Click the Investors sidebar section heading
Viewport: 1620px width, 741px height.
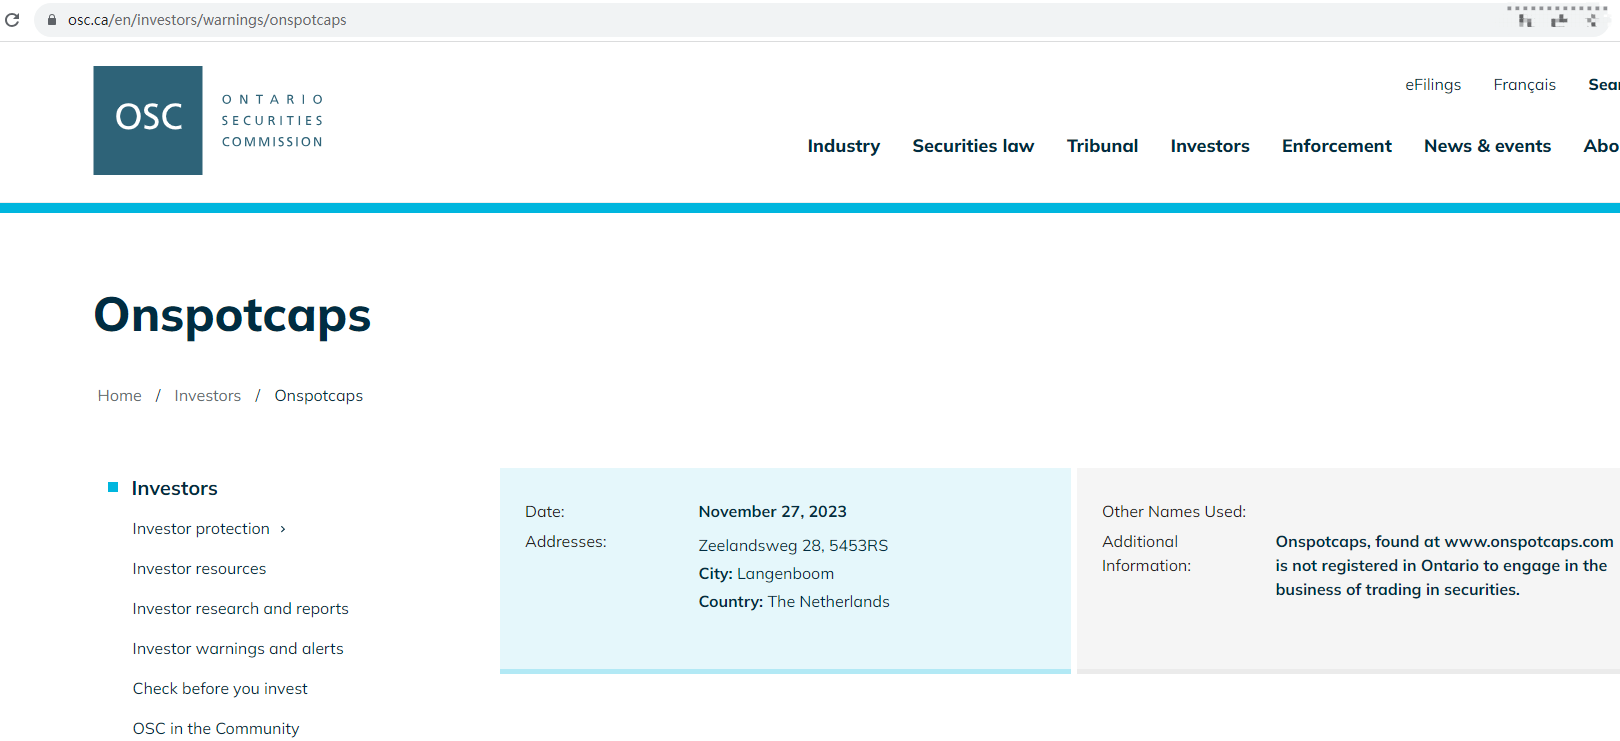[174, 488]
